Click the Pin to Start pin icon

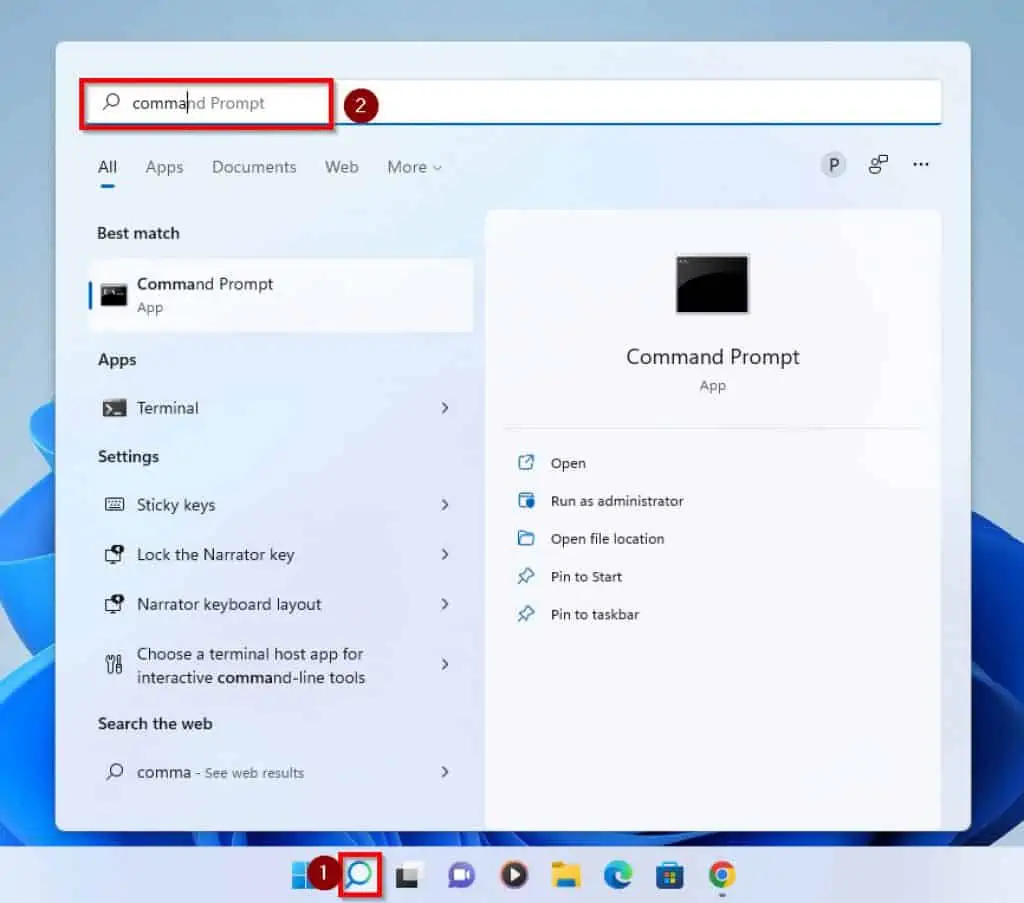tap(526, 576)
